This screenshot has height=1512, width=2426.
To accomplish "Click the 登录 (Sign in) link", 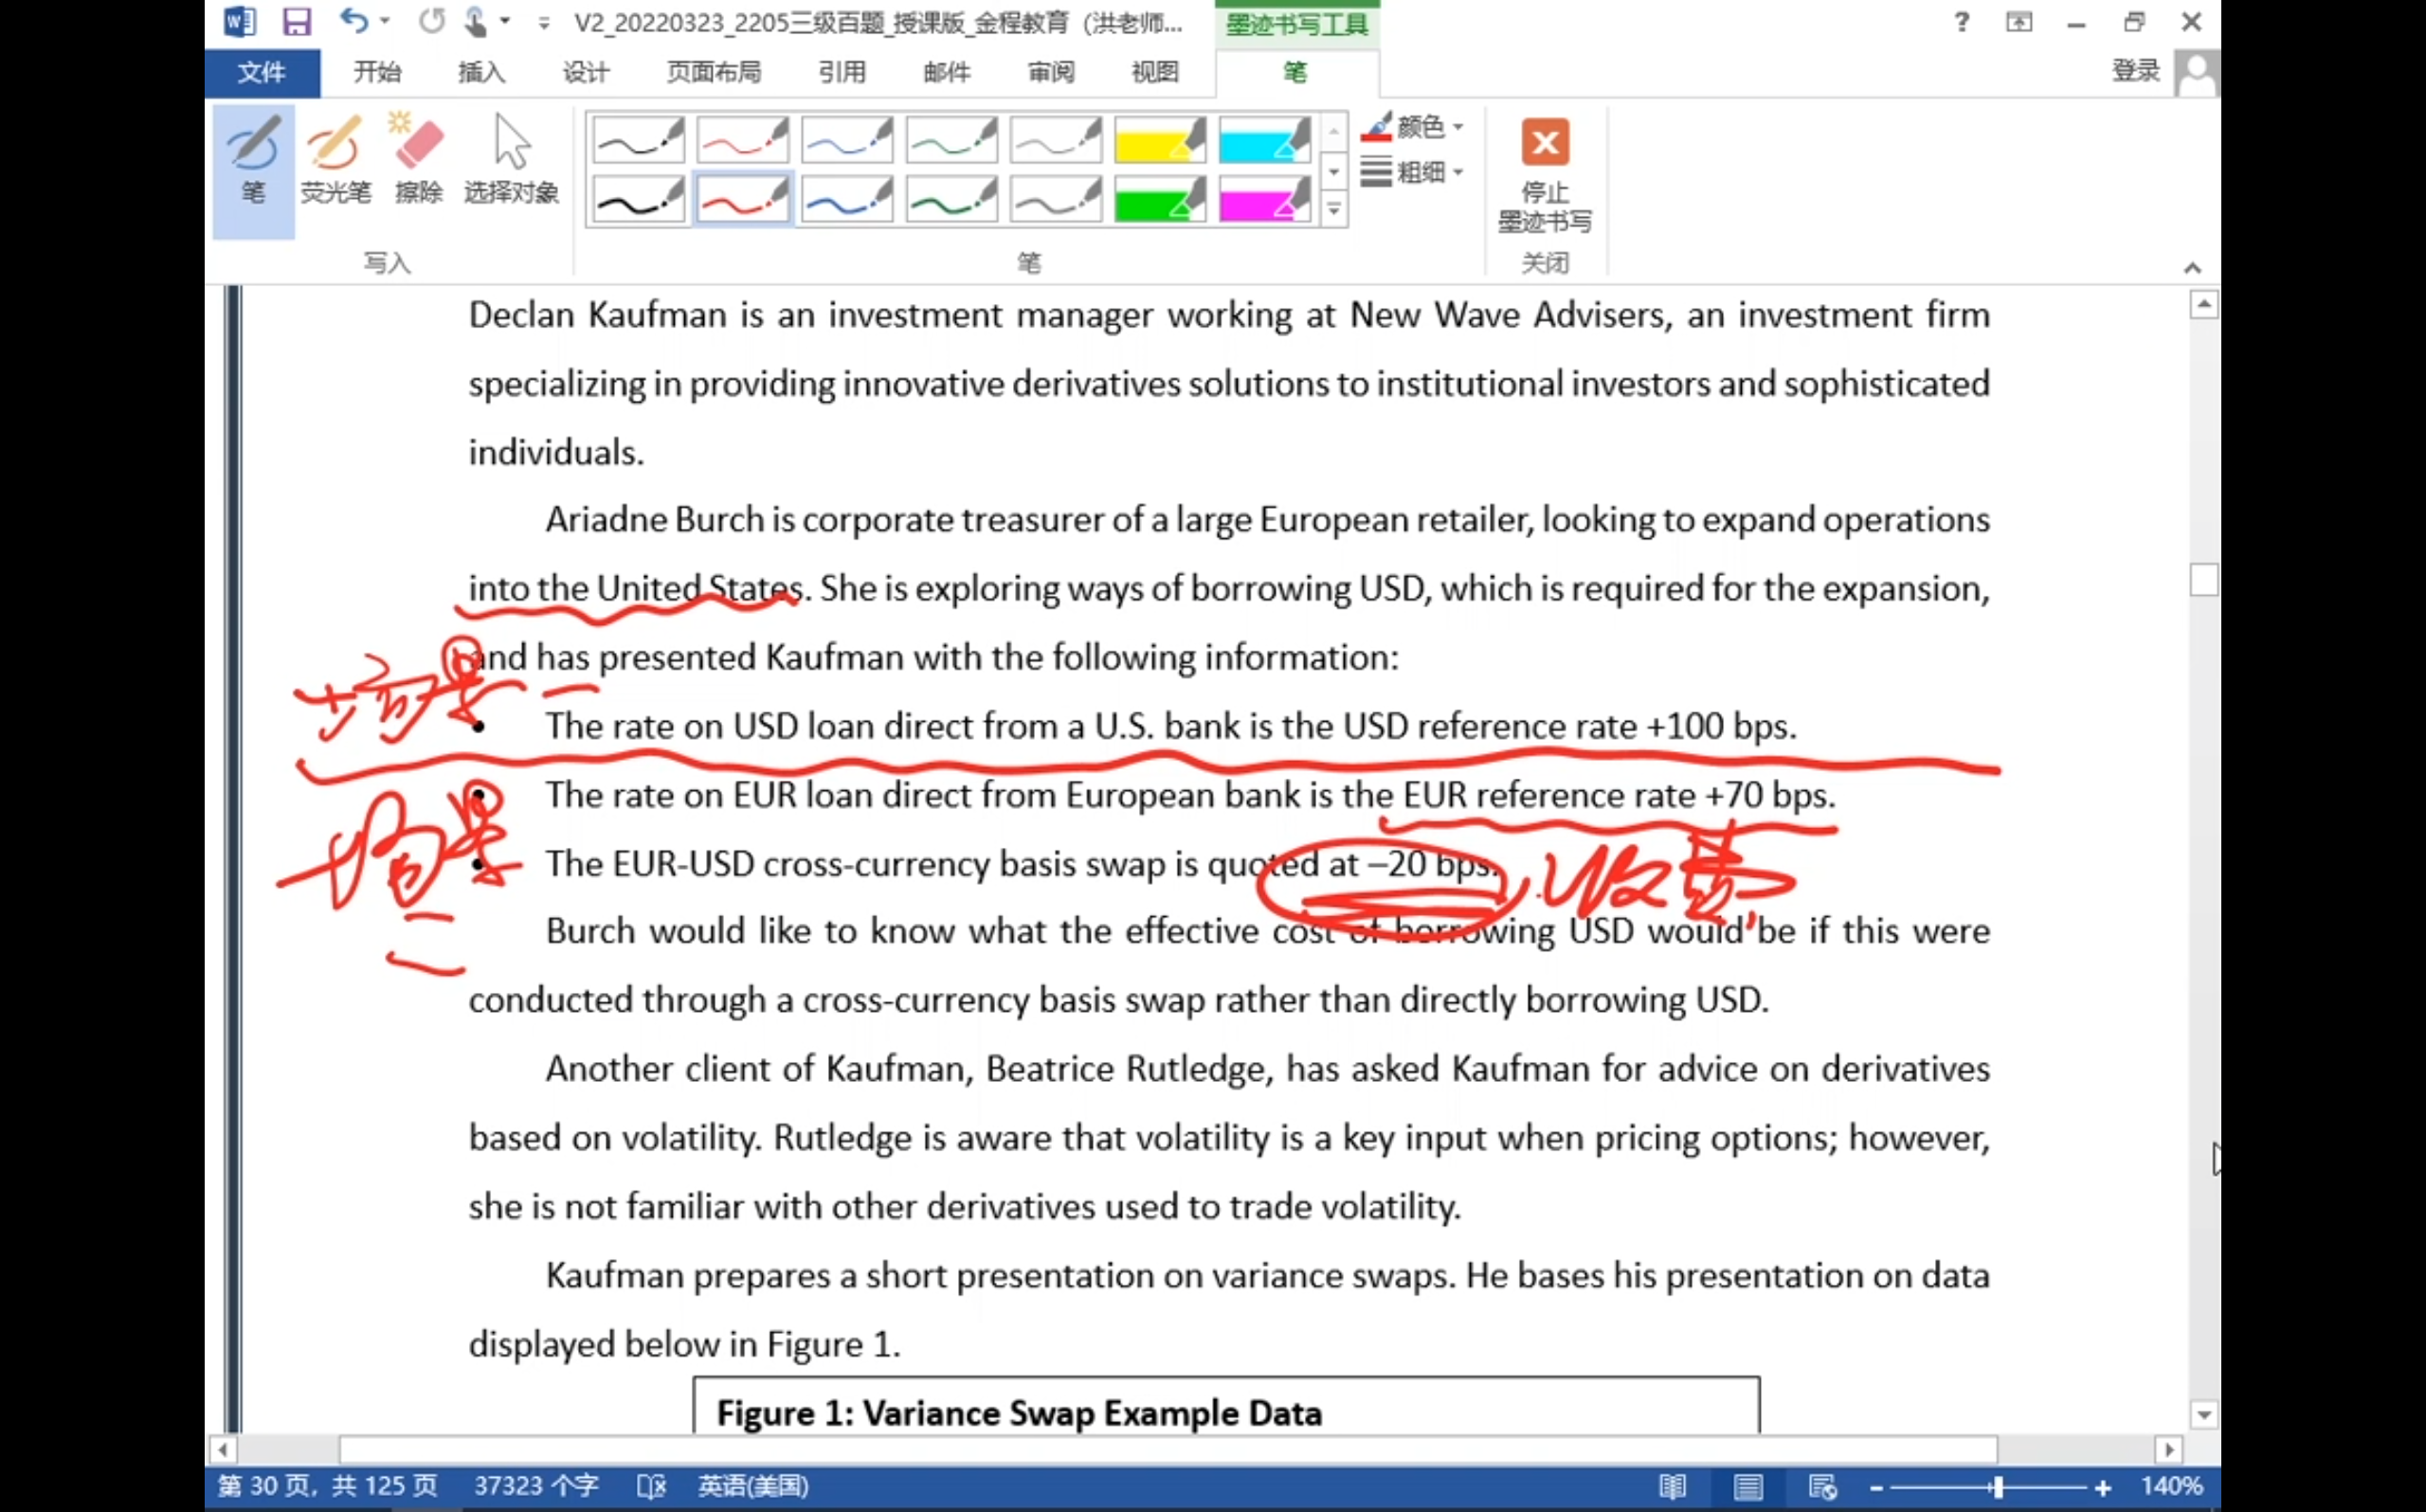I will [x=2135, y=72].
